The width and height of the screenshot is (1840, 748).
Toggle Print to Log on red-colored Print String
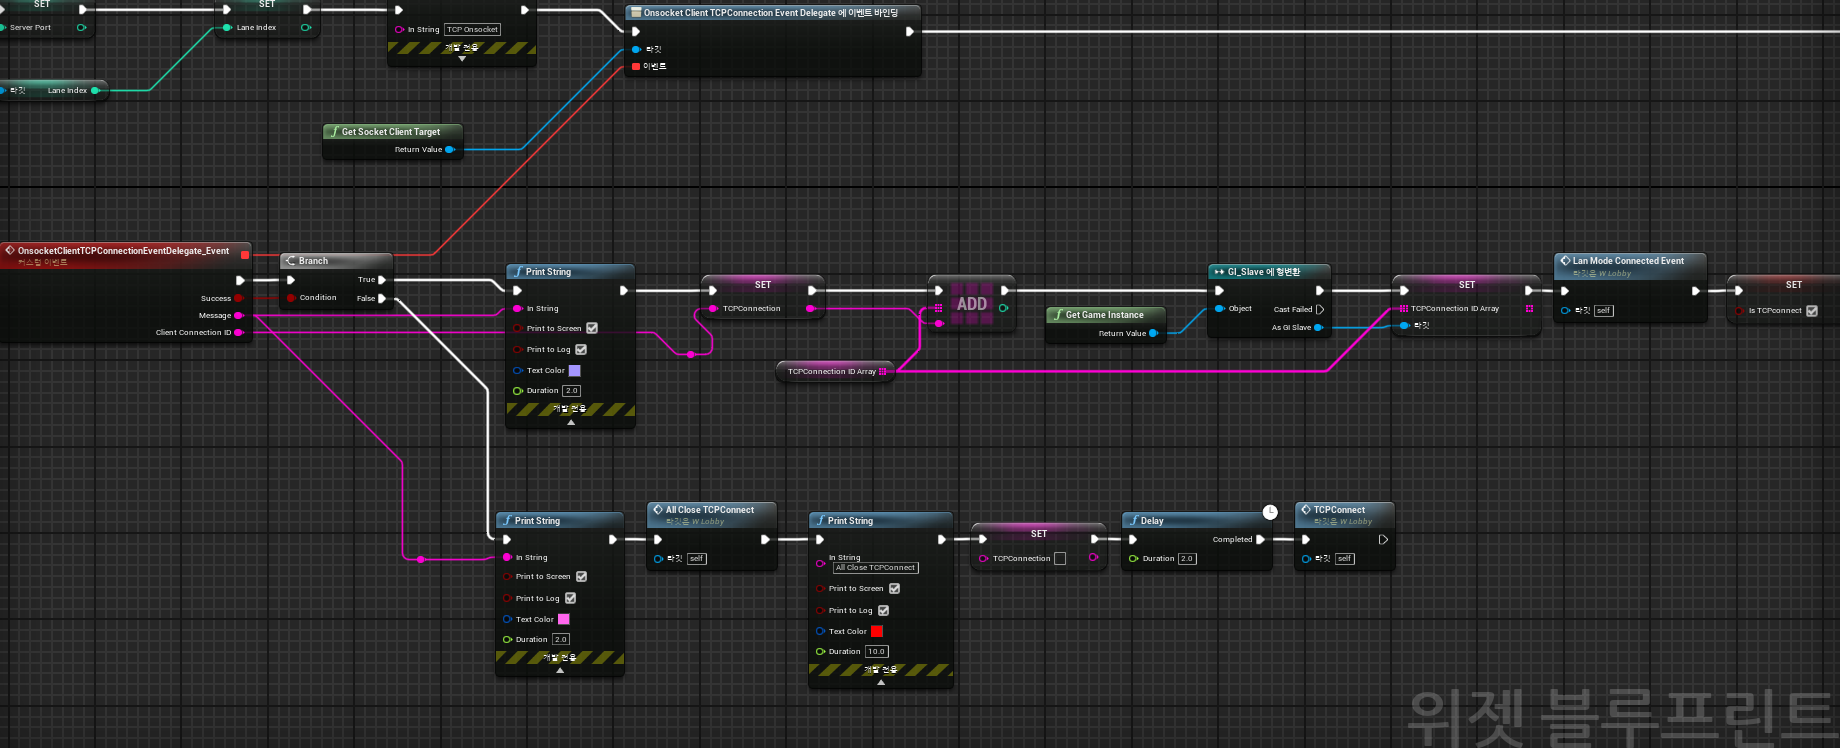point(883,610)
